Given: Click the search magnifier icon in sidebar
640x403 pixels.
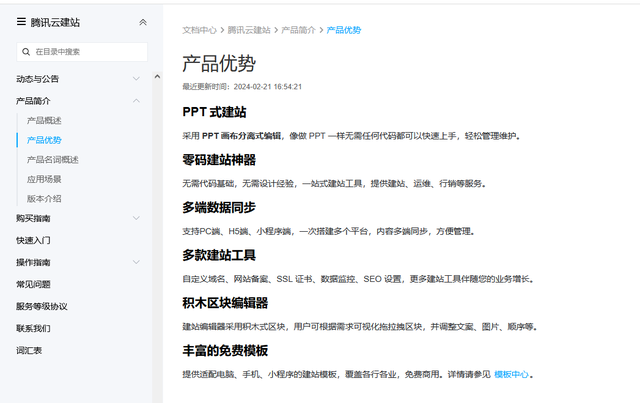Looking at the screenshot, I should point(26,52).
